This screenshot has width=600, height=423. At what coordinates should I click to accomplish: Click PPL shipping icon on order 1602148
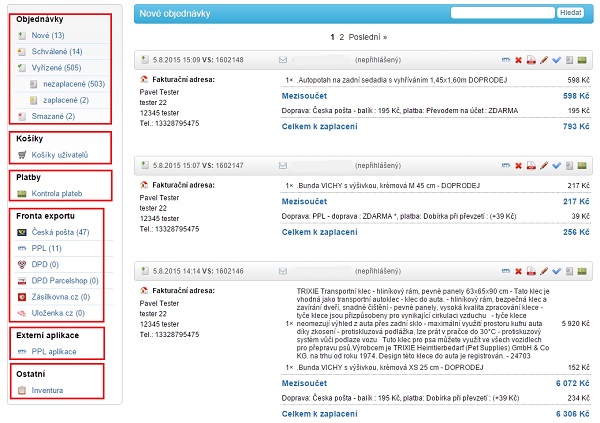point(505,60)
